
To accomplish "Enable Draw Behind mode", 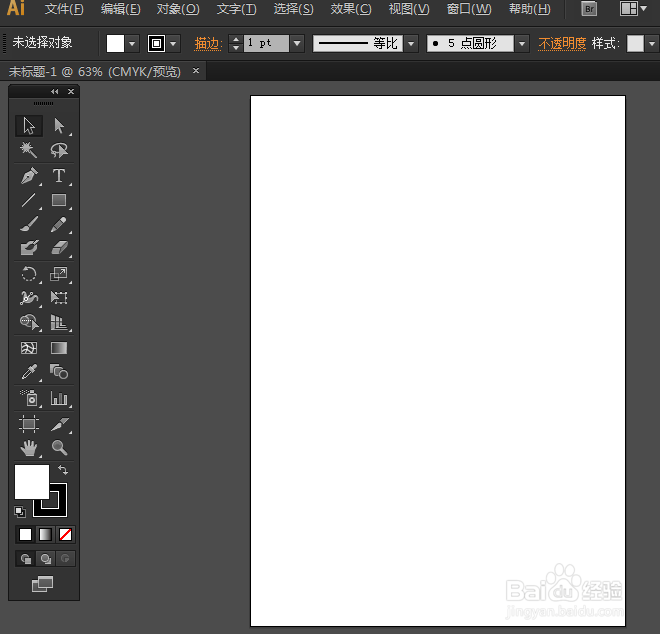I will (x=45, y=559).
